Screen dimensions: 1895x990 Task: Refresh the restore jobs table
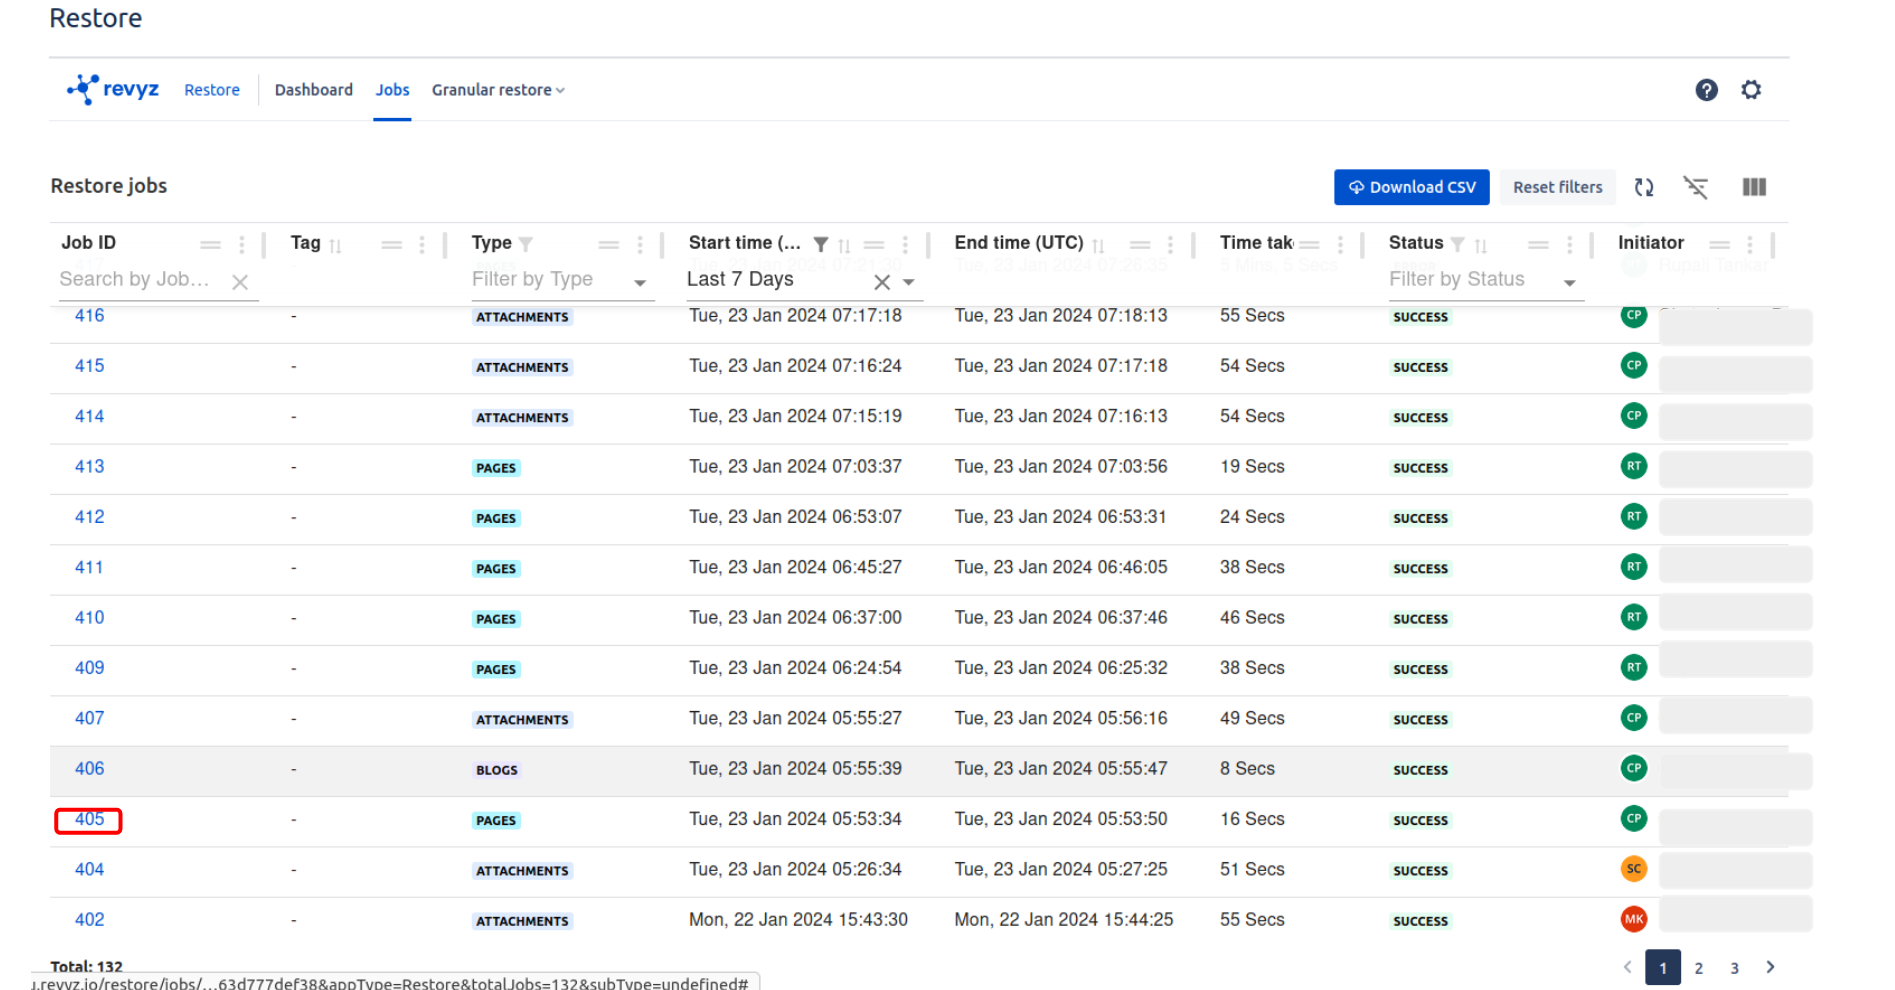(1644, 187)
